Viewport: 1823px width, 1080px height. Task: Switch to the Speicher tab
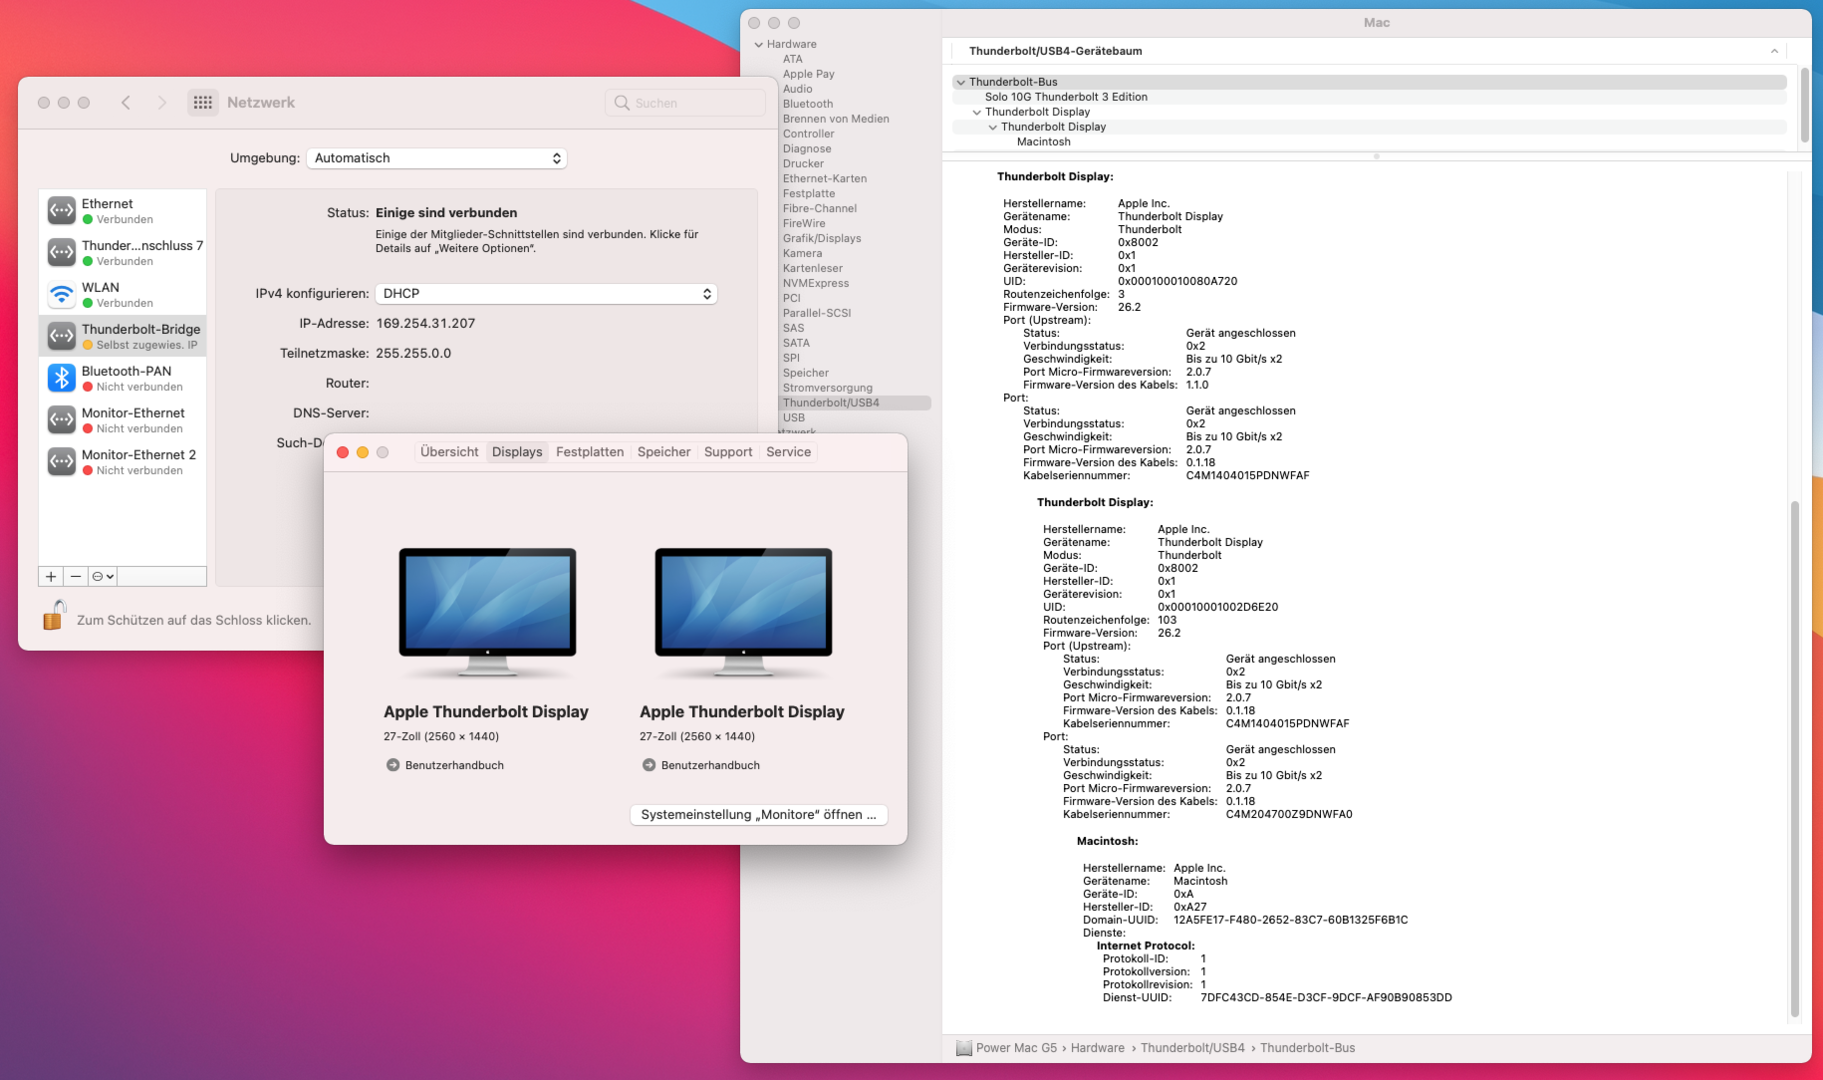click(x=664, y=452)
